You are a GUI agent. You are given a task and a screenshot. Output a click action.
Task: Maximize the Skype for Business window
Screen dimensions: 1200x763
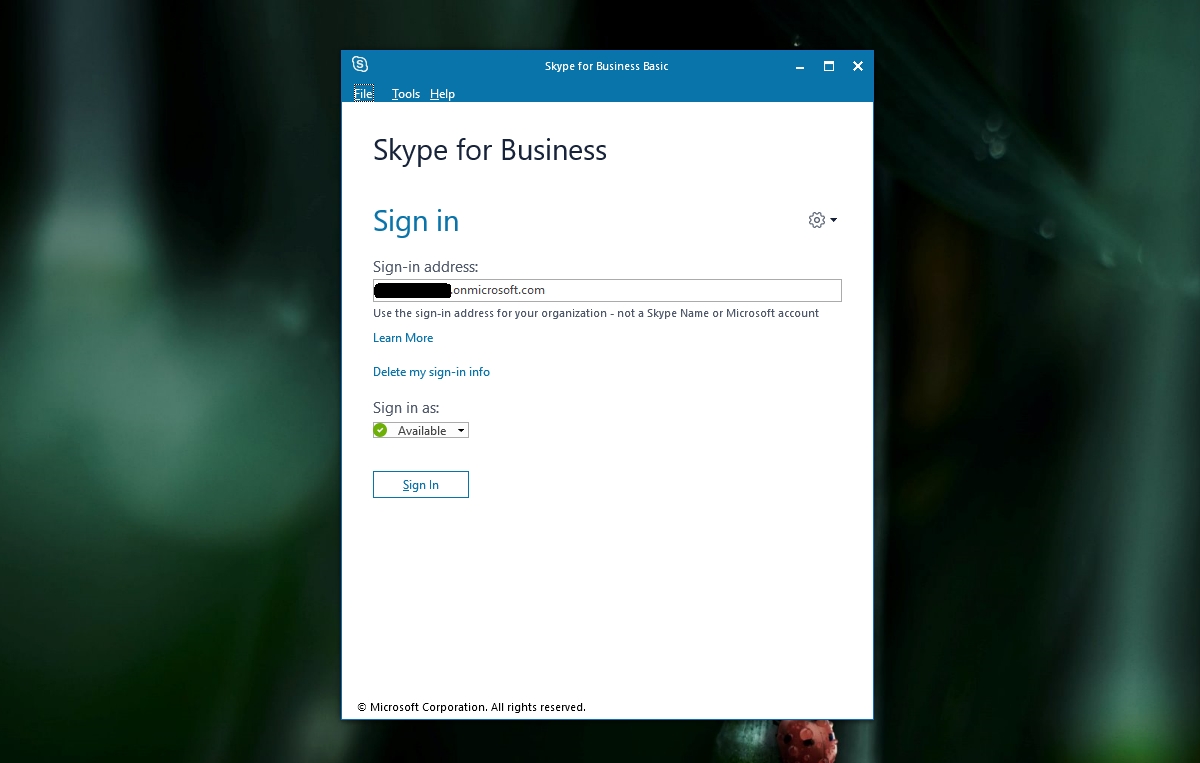(x=829, y=66)
